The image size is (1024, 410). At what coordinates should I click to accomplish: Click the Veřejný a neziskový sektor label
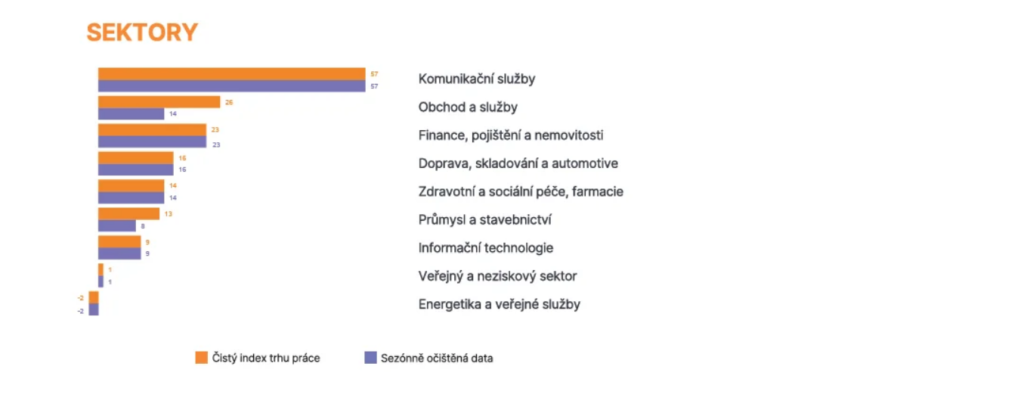[x=498, y=276]
